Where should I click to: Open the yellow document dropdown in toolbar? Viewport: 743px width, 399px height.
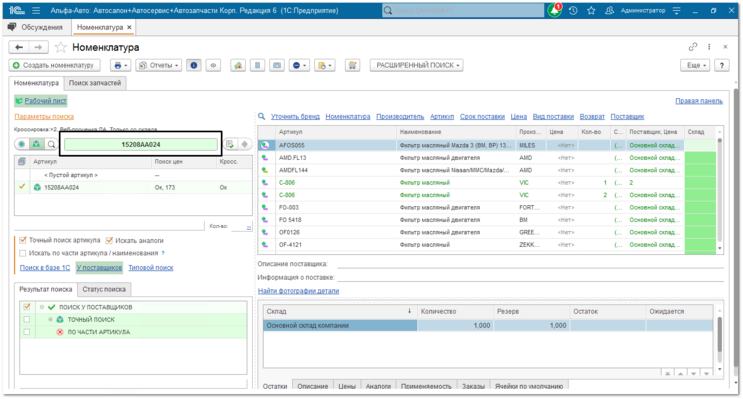pos(325,65)
